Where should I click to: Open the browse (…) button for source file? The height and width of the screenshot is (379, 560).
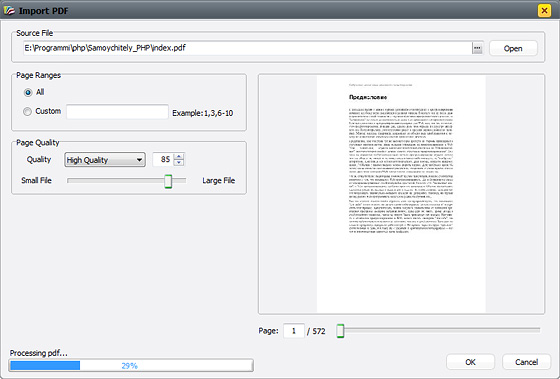coord(477,48)
